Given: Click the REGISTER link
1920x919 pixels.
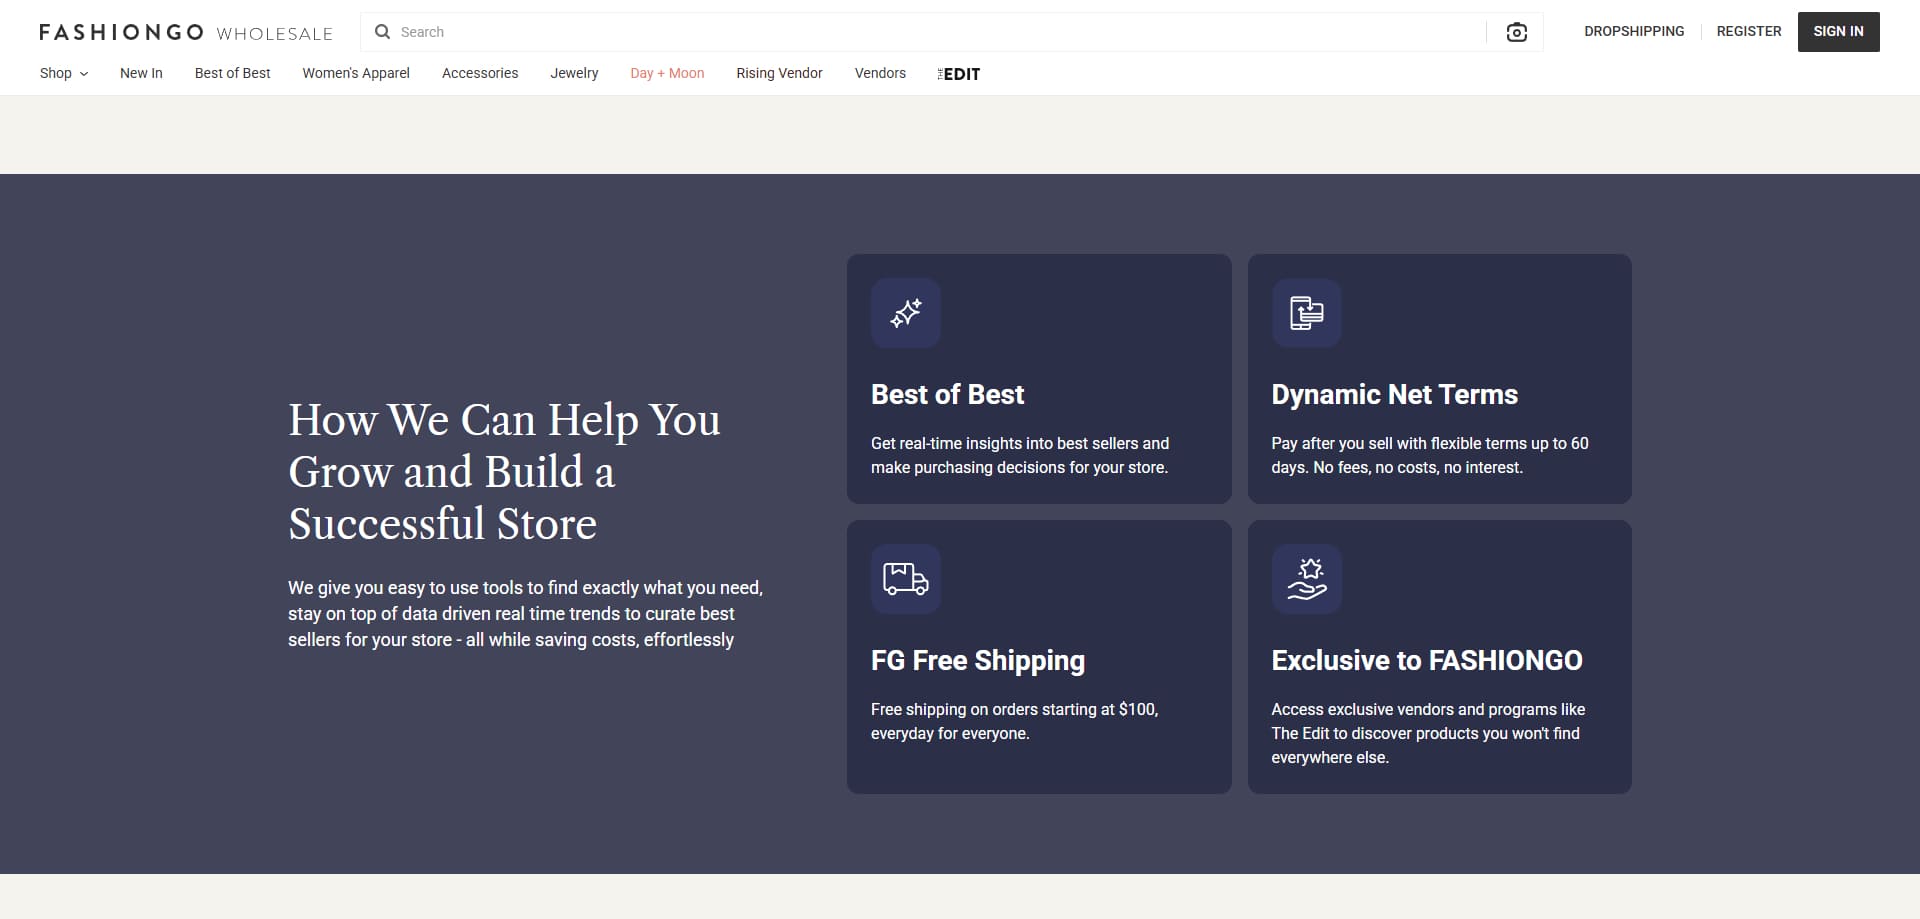Looking at the screenshot, I should pyautogui.click(x=1749, y=31).
